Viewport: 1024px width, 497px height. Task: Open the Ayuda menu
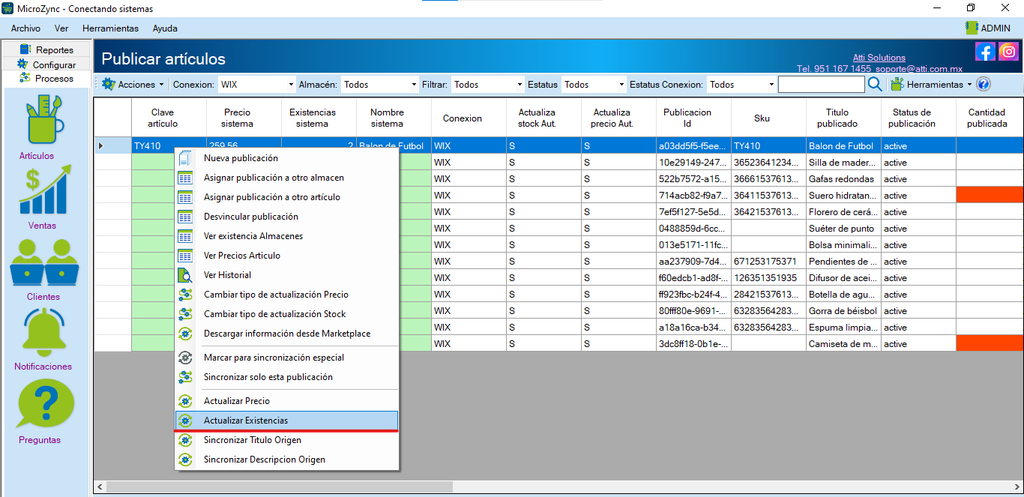(x=165, y=29)
